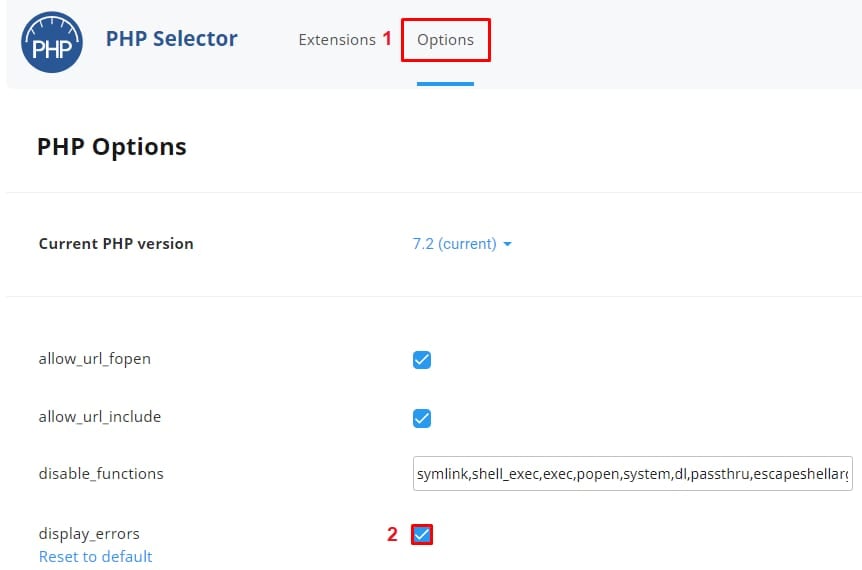The width and height of the screenshot is (862, 570).
Task: Click the PHP Options heading
Action: click(112, 147)
